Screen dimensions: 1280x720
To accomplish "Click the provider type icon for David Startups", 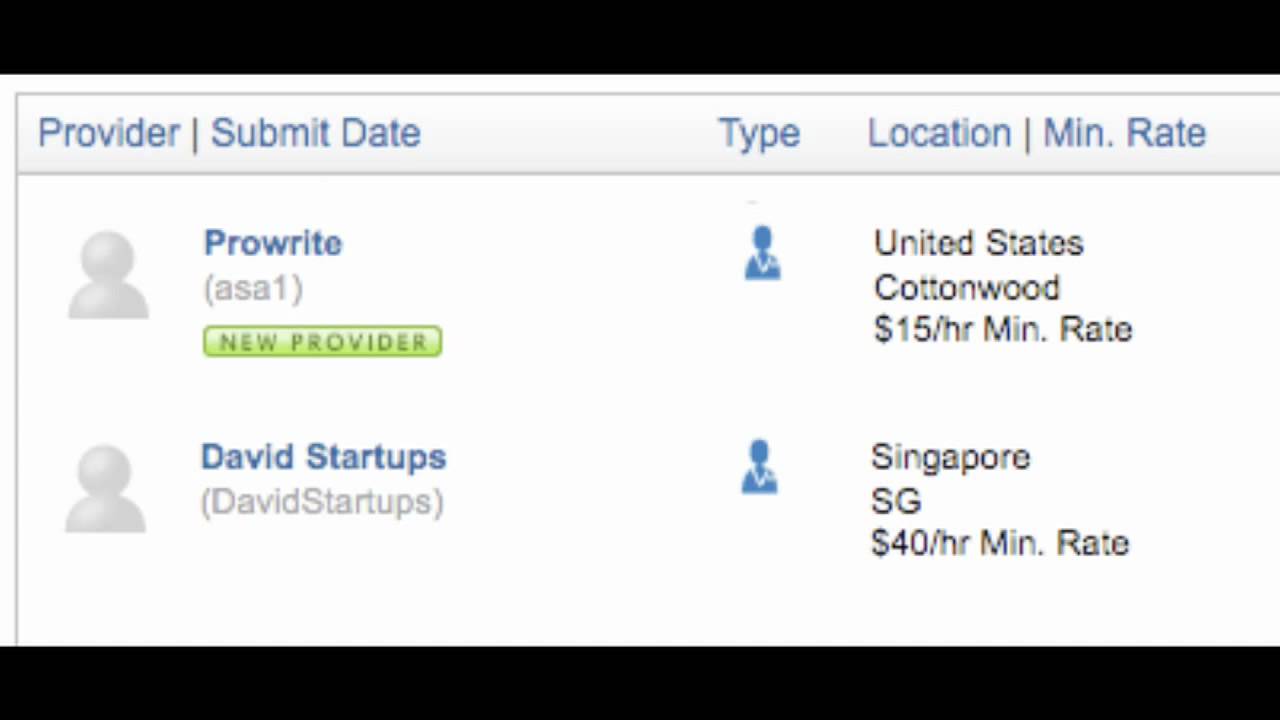I will tap(759, 467).
